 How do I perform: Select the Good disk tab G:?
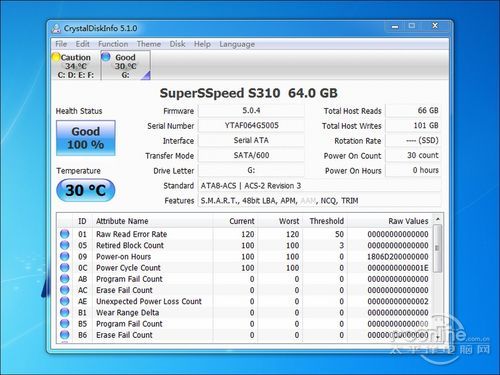click(126, 66)
